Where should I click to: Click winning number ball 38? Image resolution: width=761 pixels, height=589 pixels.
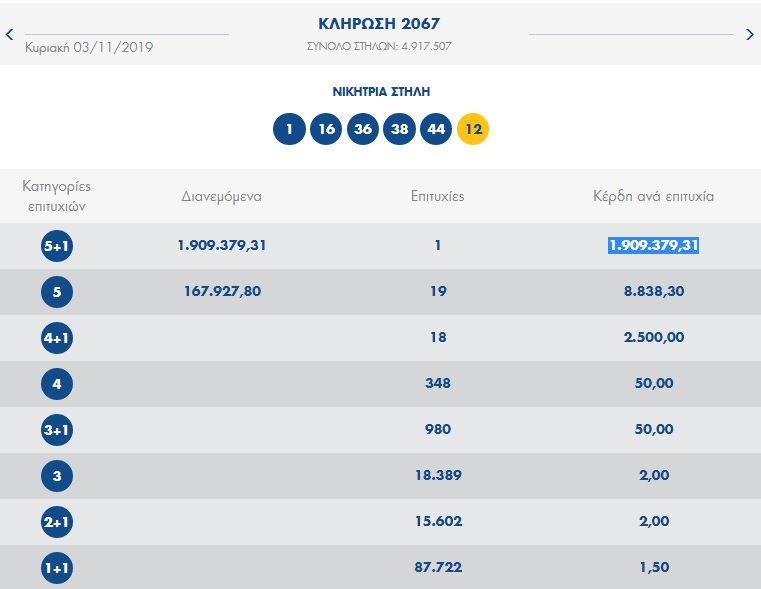(x=399, y=130)
